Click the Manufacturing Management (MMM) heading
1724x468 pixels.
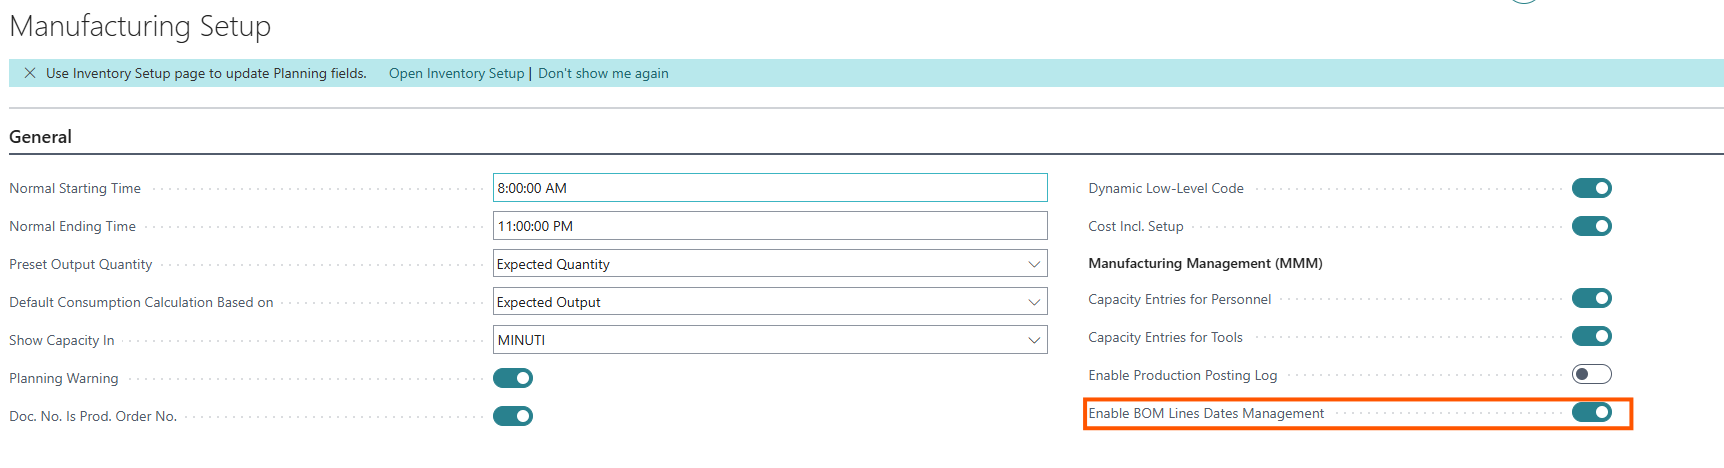coord(1205,263)
